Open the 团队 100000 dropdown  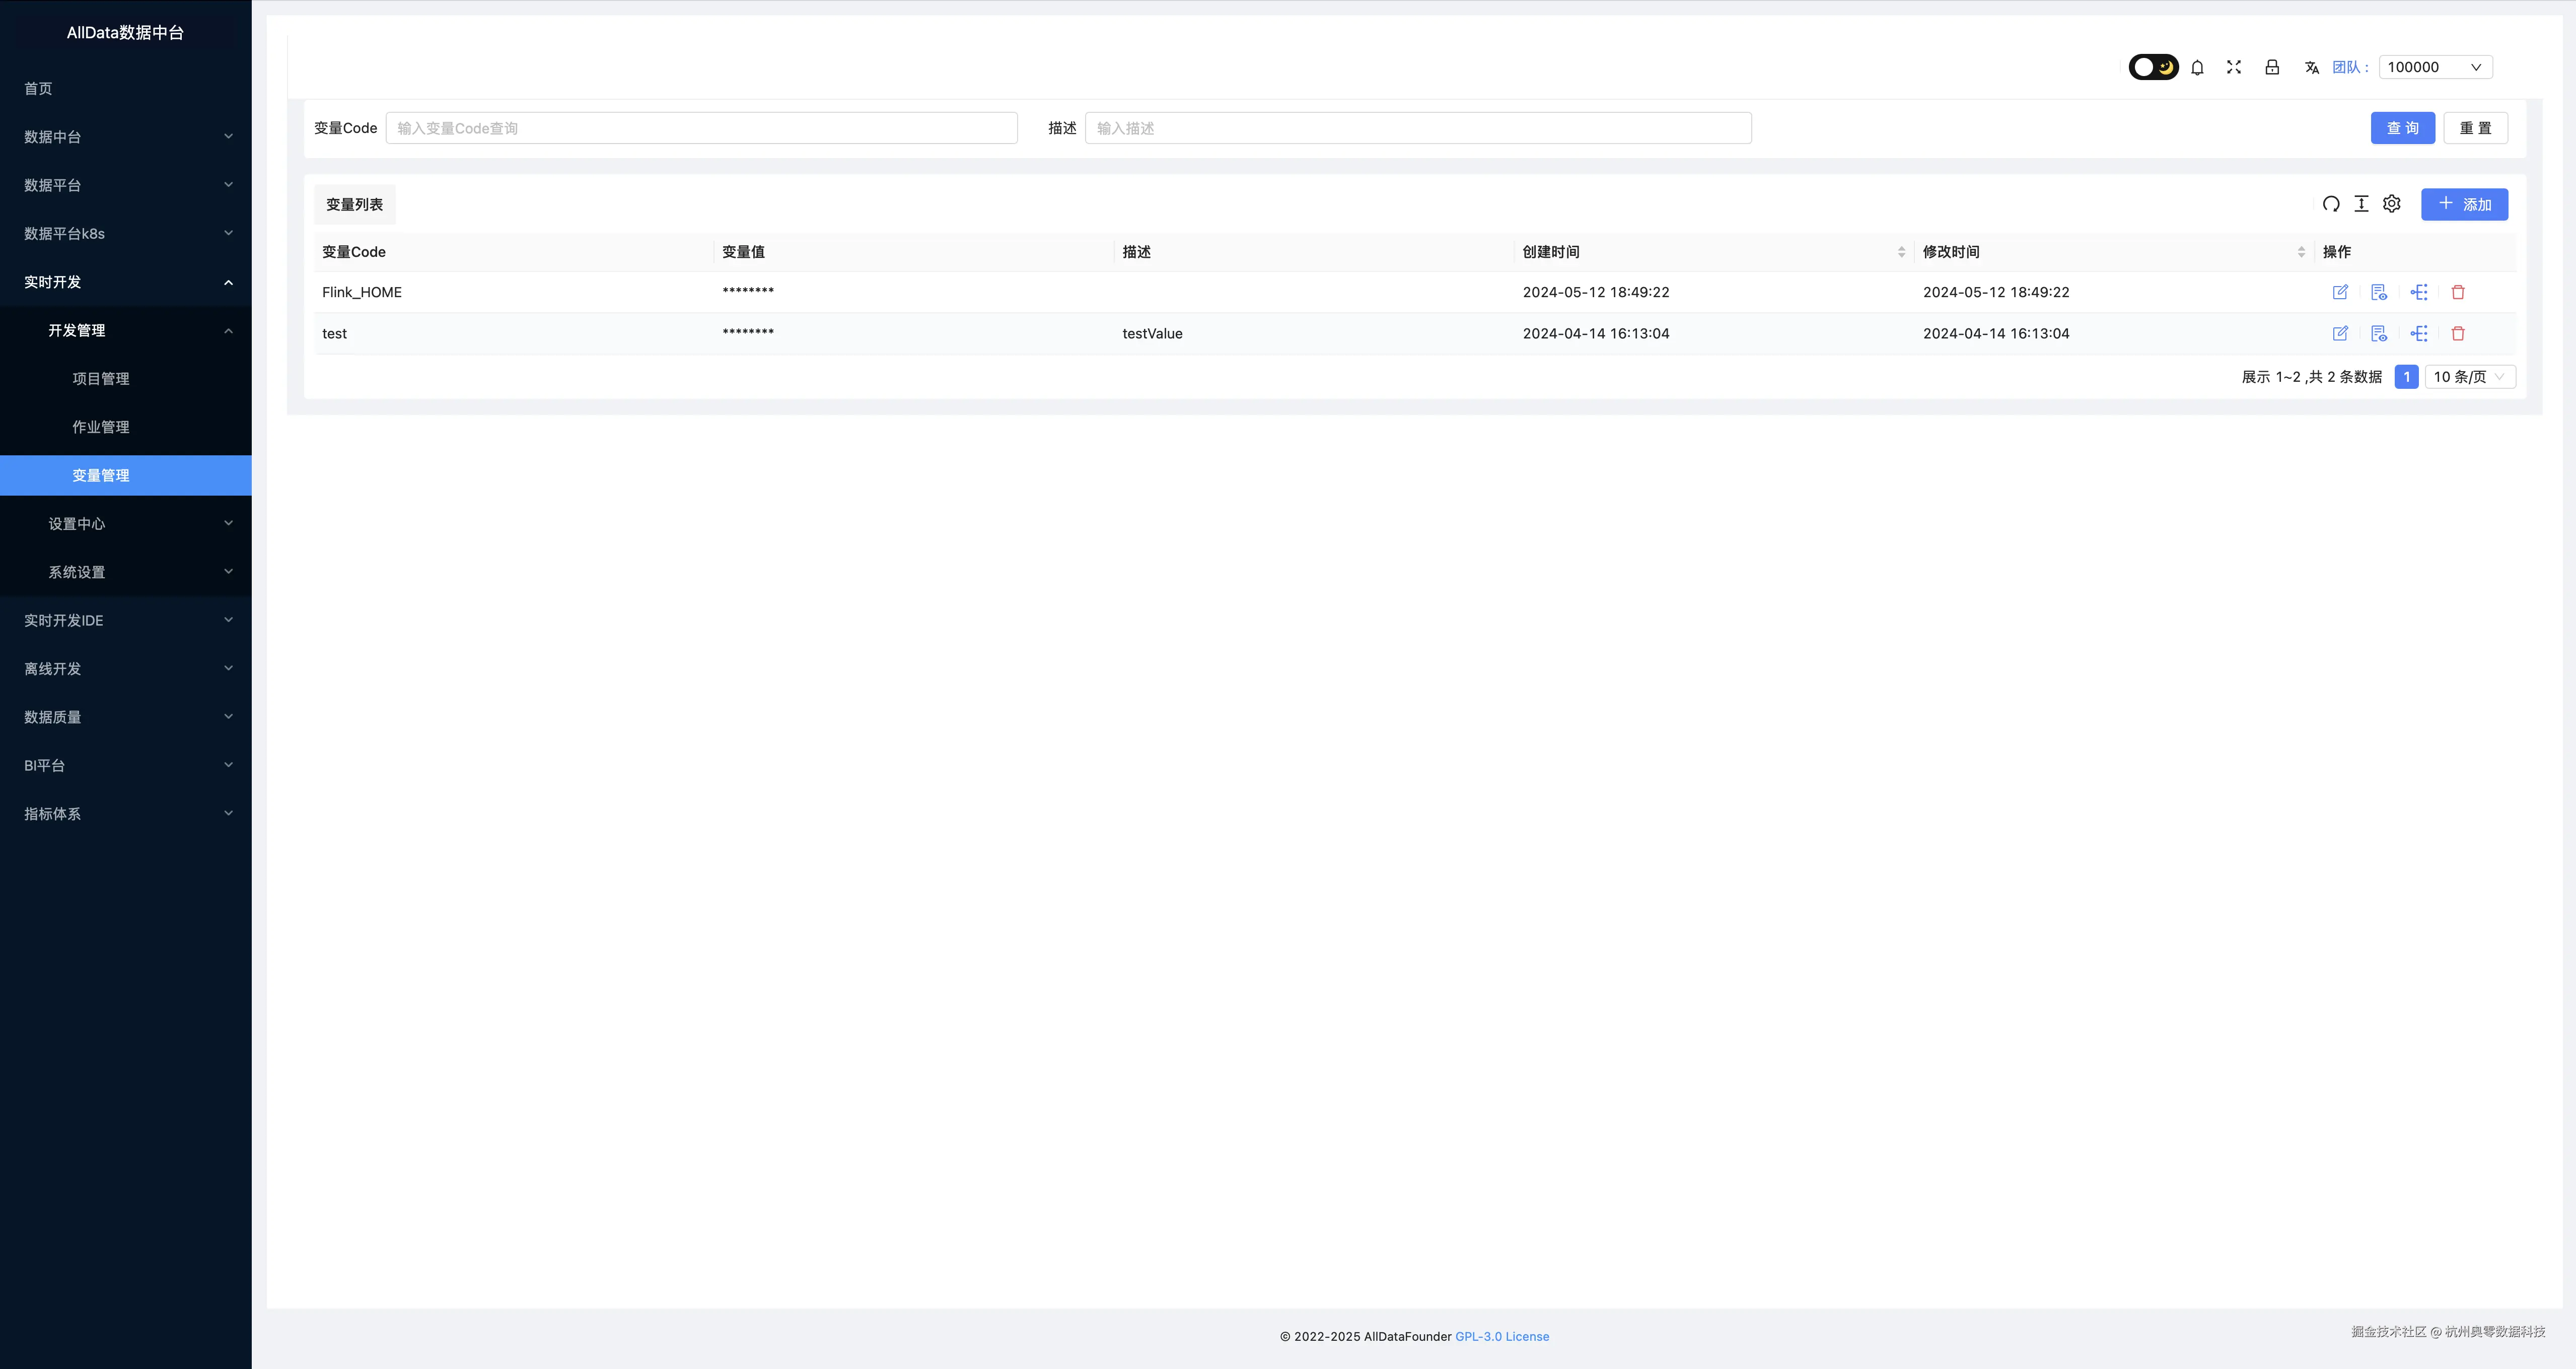pyautogui.click(x=2435, y=67)
